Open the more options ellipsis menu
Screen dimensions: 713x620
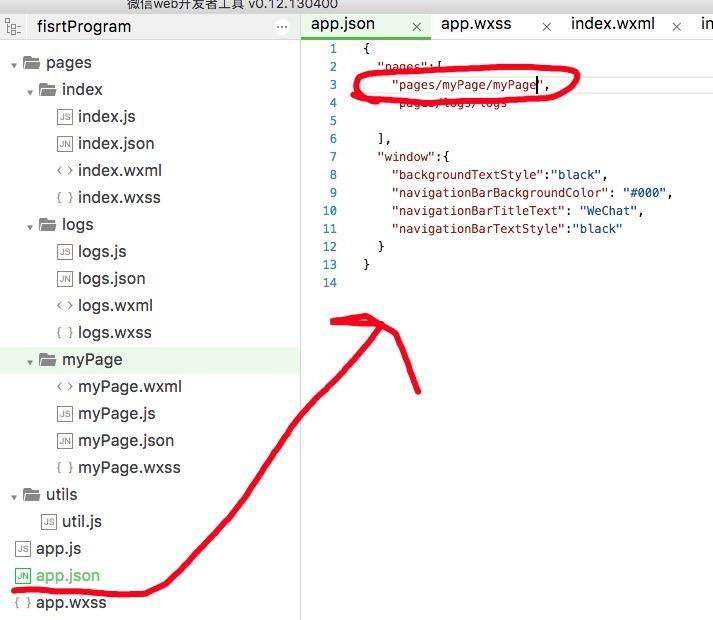(x=282, y=27)
